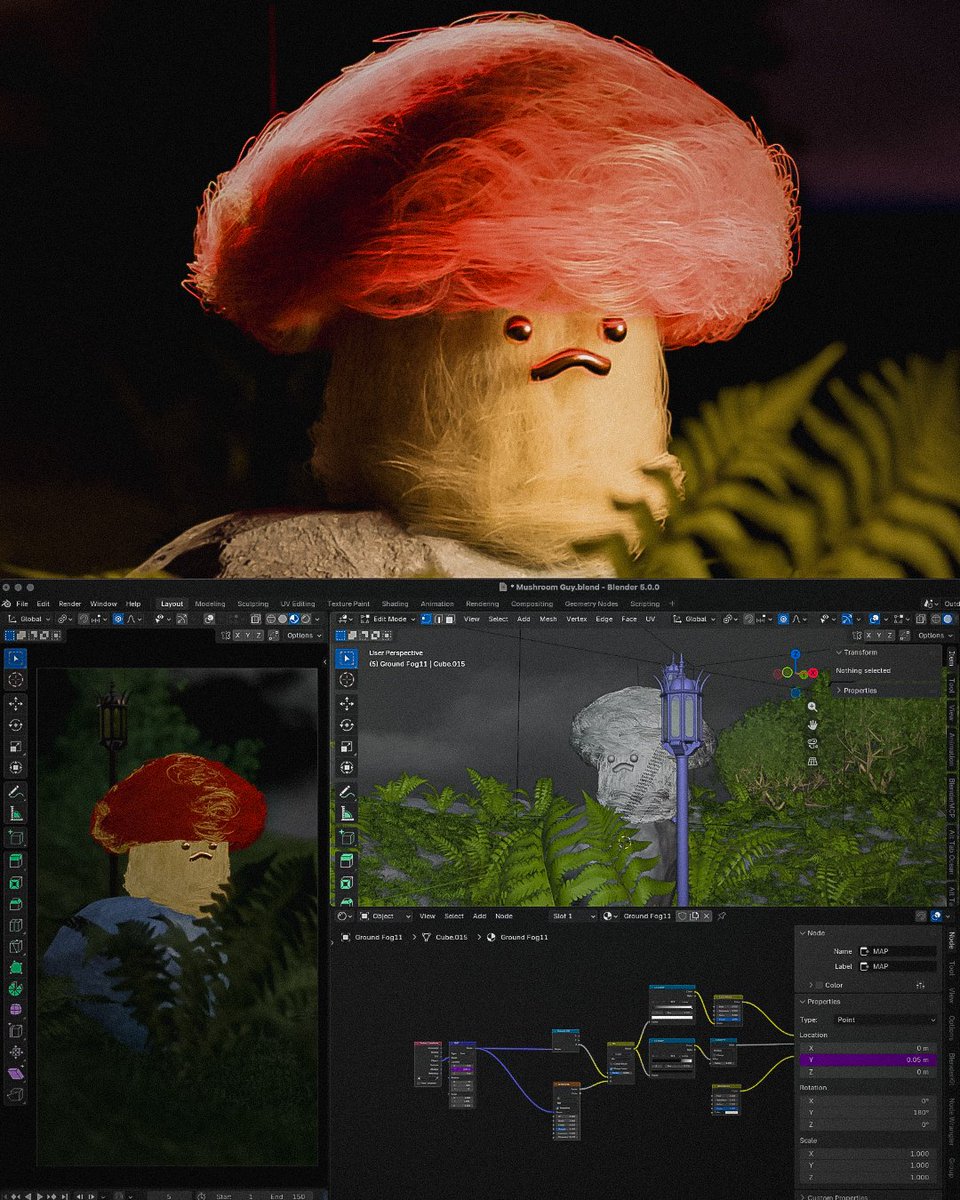Toggle face select mode in right viewport header
Screen dimensions: 960x1200
449,619
